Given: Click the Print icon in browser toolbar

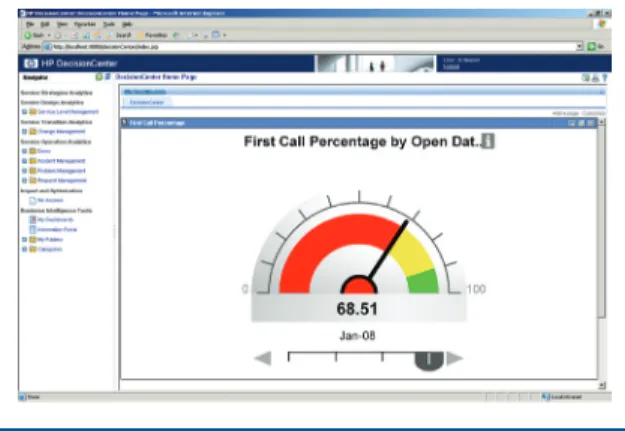Looking at the screenshot, I should tap(205, 35).
